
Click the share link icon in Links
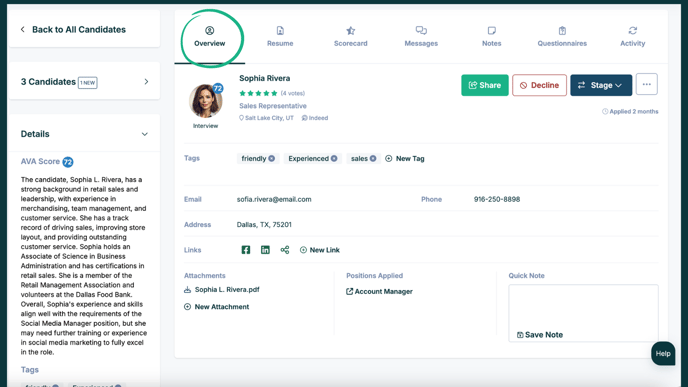pos(285,250)
